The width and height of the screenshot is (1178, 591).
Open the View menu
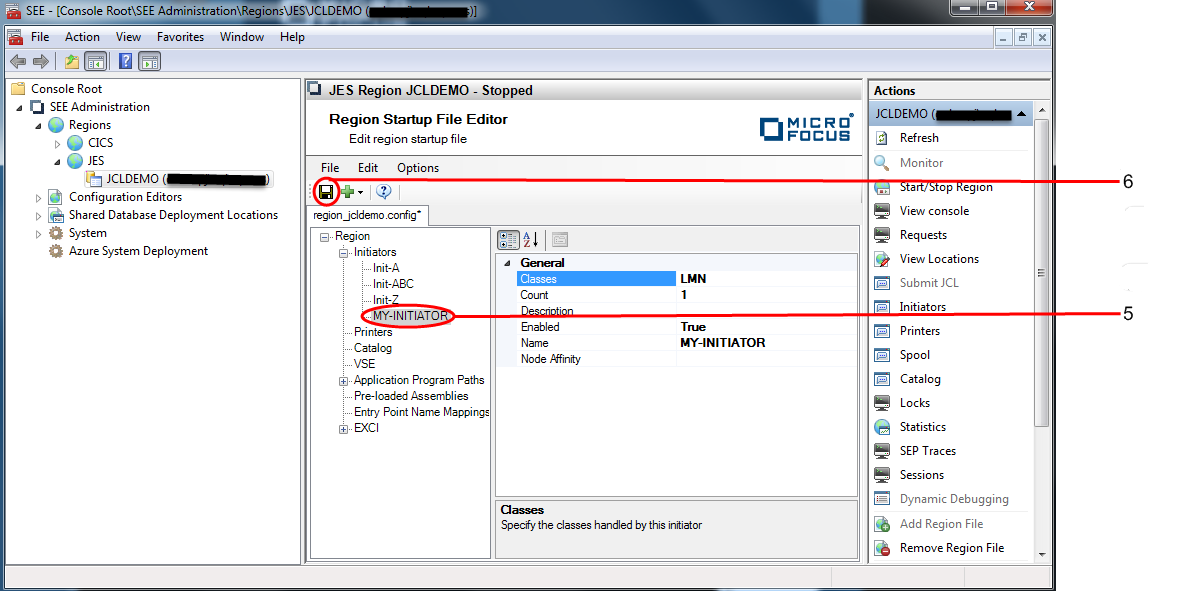pyautogui.click(x=128, y=37)
